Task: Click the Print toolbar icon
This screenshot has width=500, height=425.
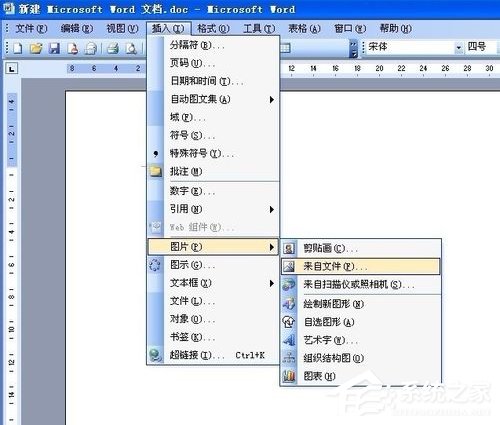Action: pos(113,48)
